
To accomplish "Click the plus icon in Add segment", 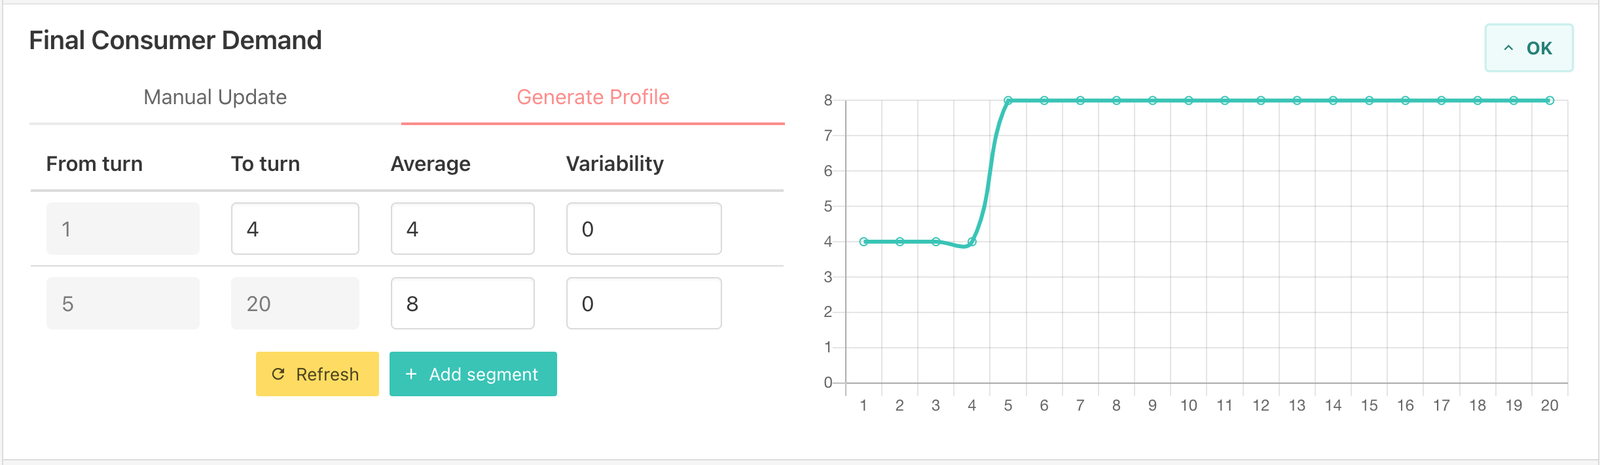I will tap(411, 374).
